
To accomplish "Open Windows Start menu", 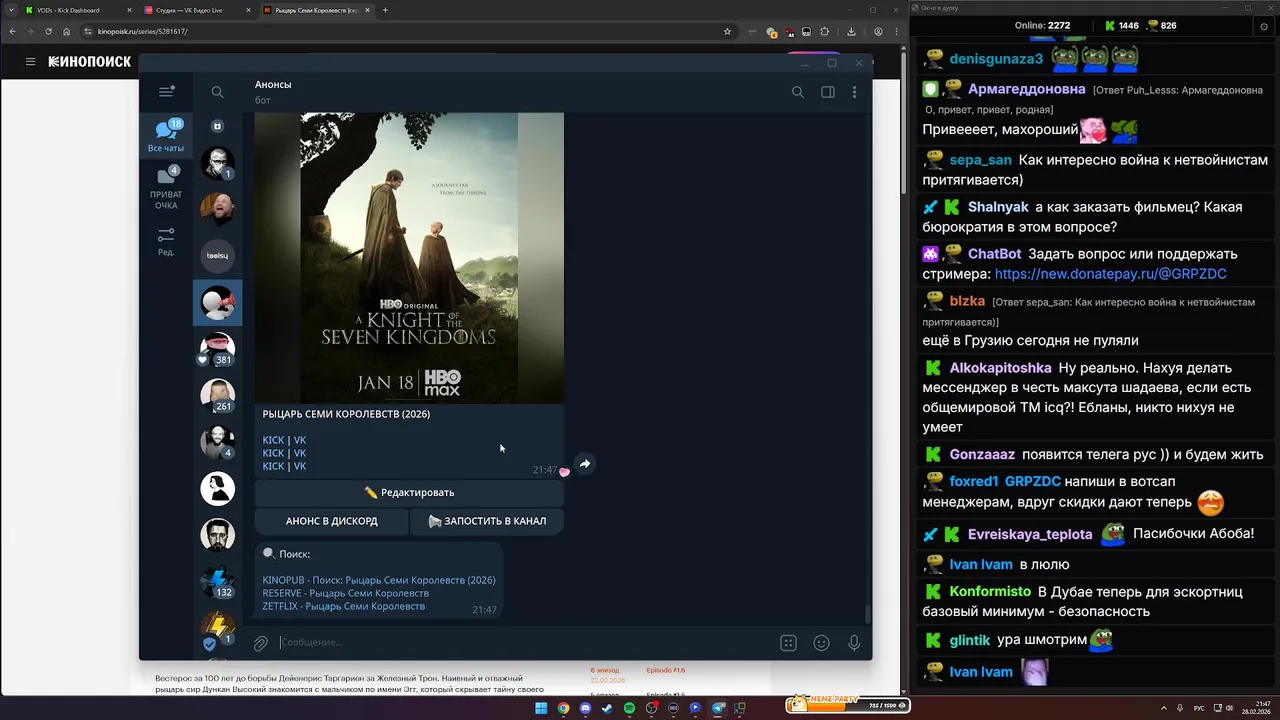I will click(541, 708).
